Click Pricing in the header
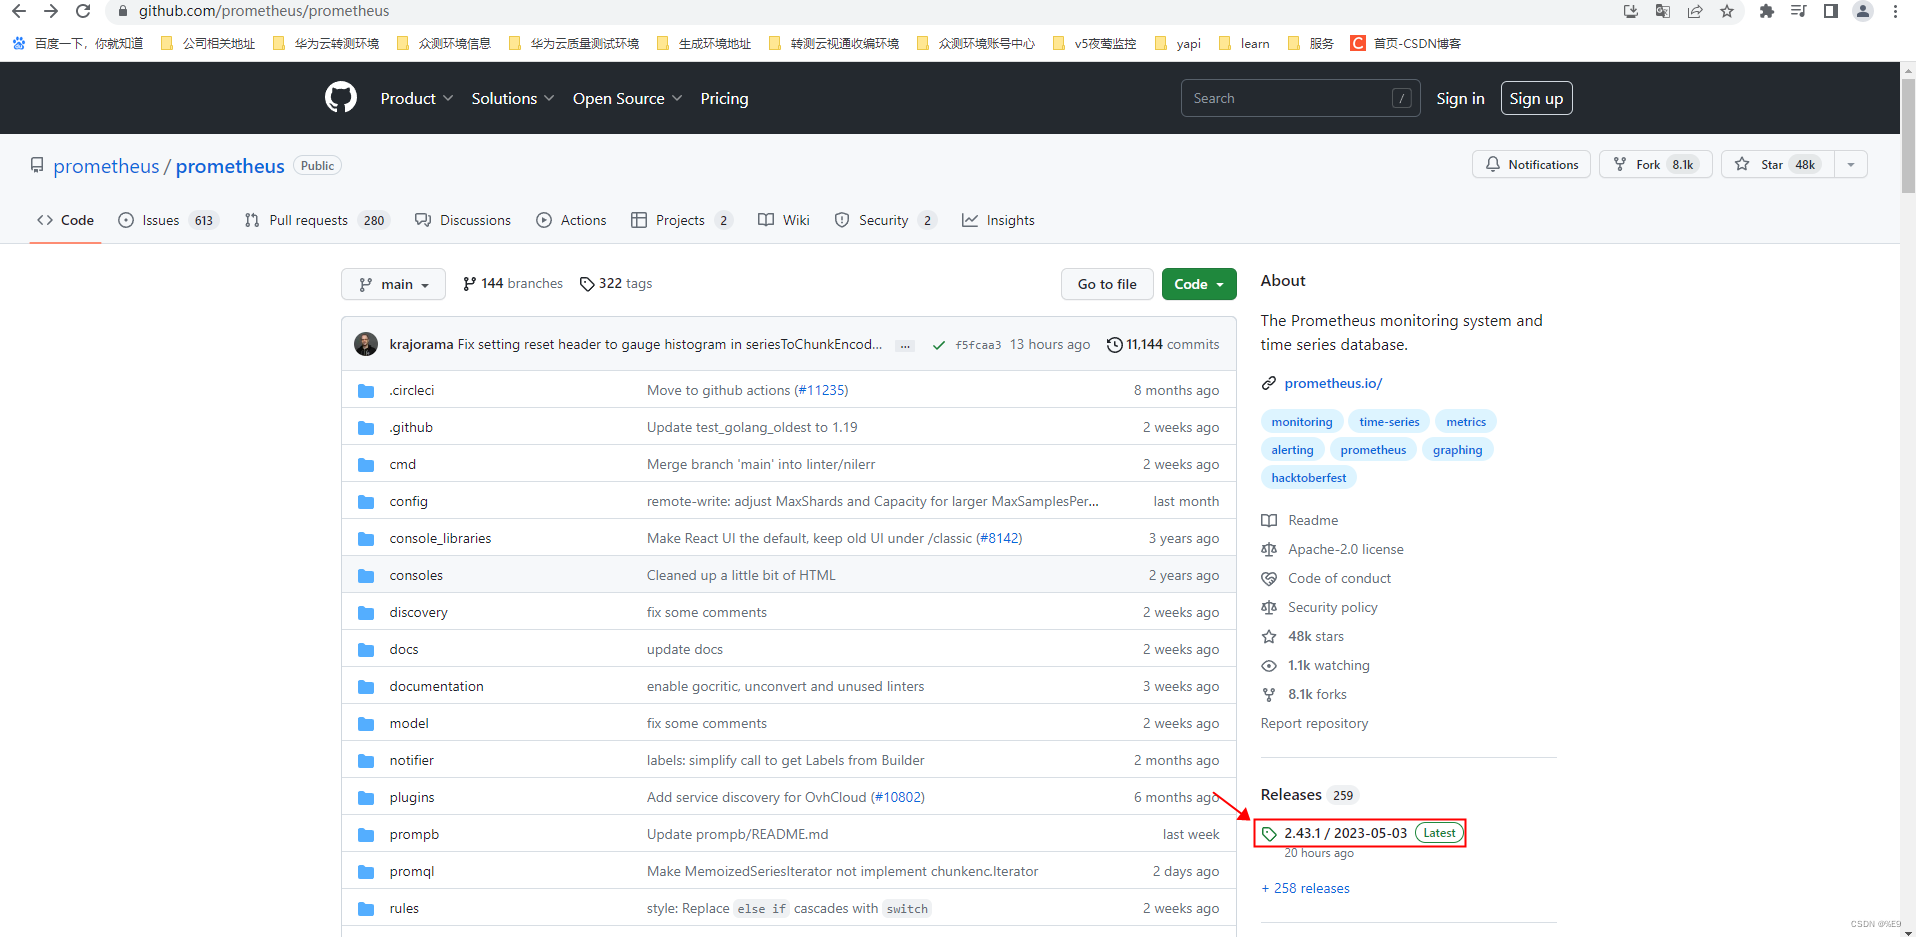Viewport: 1916px width, 937px height. click(x=724, y=98)
